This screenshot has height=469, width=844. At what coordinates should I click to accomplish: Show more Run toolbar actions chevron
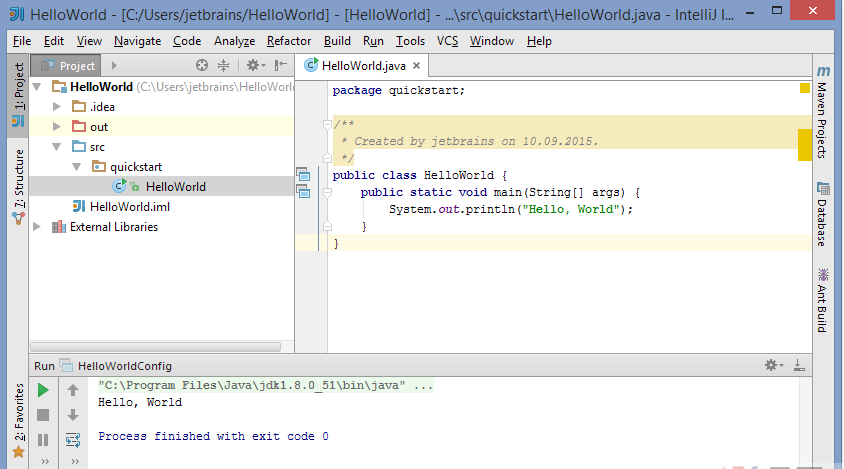(45, 461)
